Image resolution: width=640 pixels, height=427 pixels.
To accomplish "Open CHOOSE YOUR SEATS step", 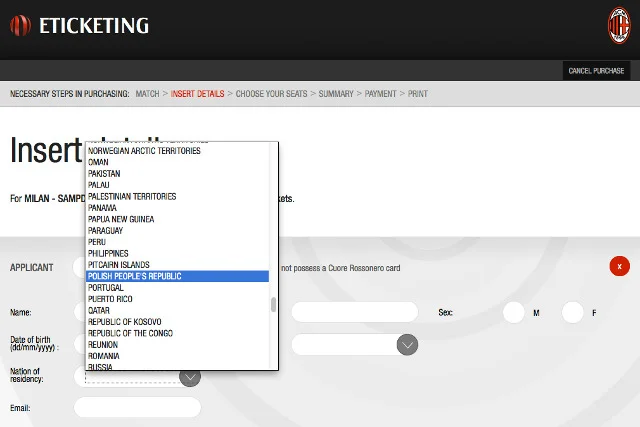I will click(271, 94).
